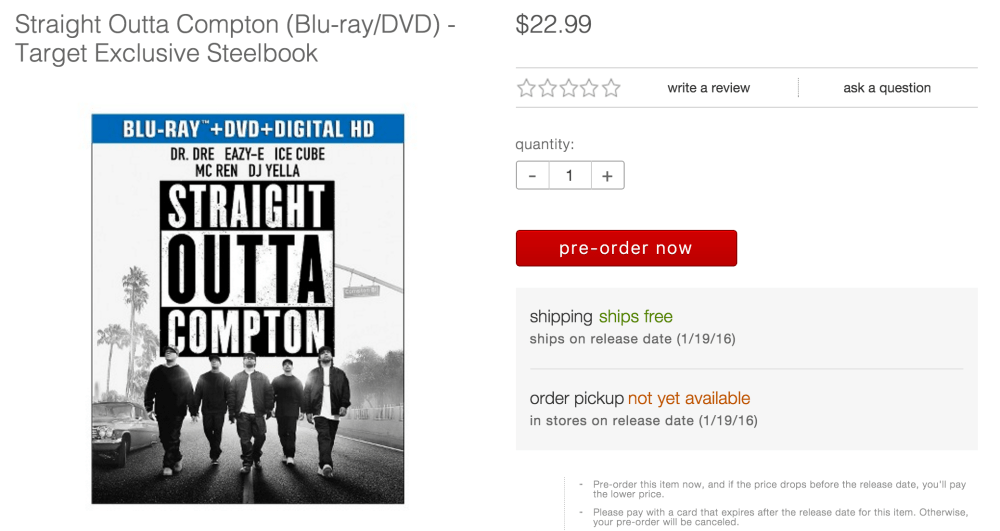Decrease quantity with the minus button
1000x531 pixels.
point(532,176)
